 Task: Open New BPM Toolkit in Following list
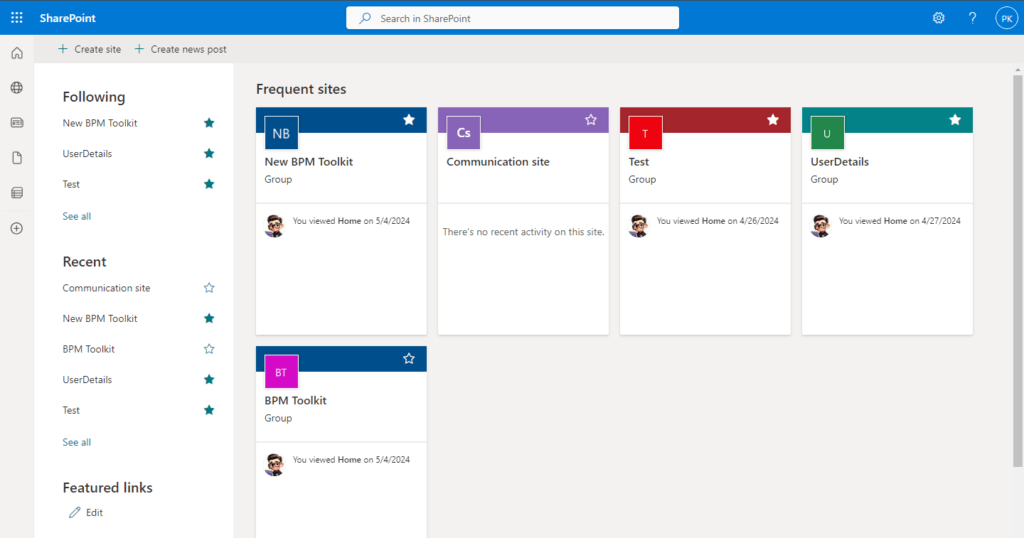(100, 123)
